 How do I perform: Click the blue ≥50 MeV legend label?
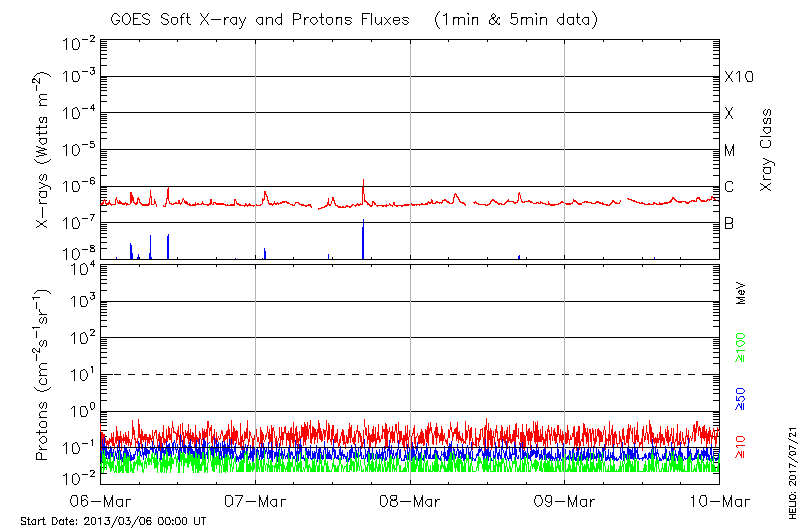click(741, 397)
